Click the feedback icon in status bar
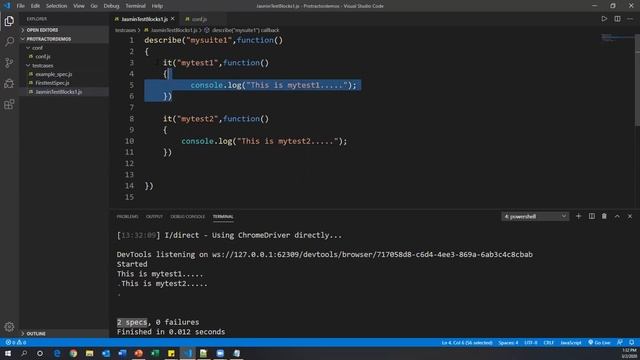 (x=620, y=342)
